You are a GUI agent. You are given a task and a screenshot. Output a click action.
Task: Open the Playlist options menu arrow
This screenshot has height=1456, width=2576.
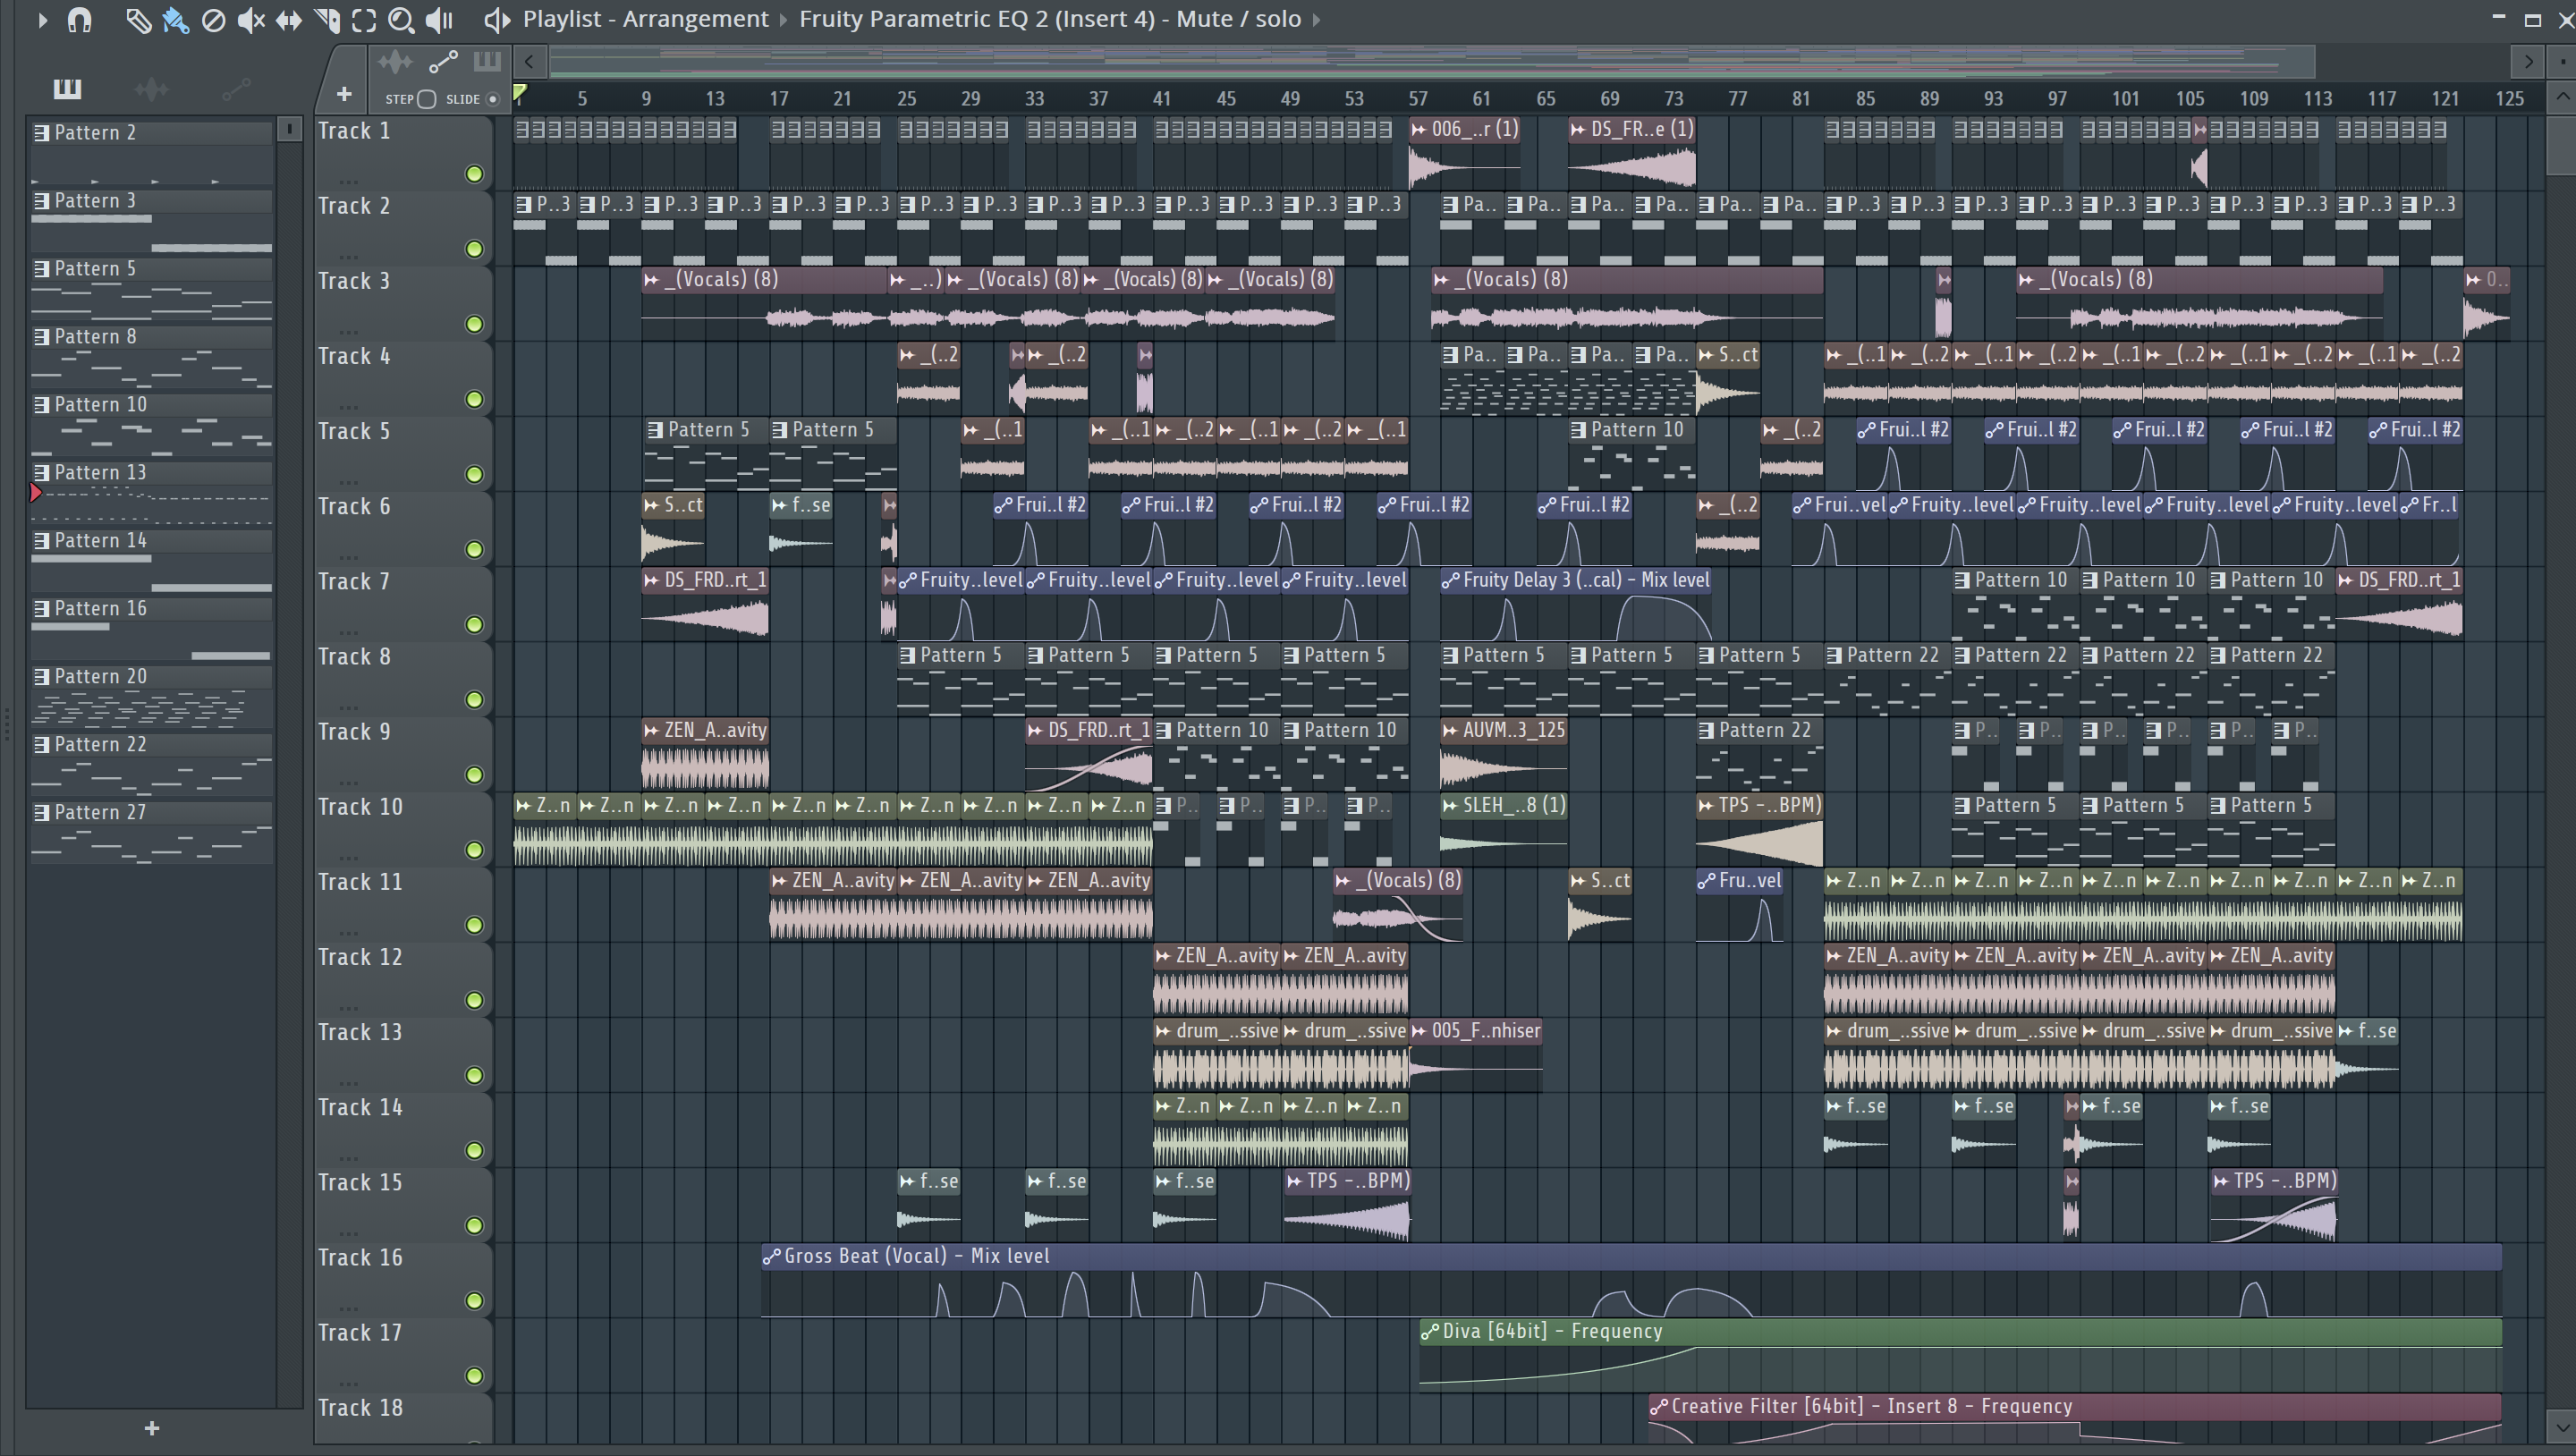pyautogui.click(x=42, y=19)
